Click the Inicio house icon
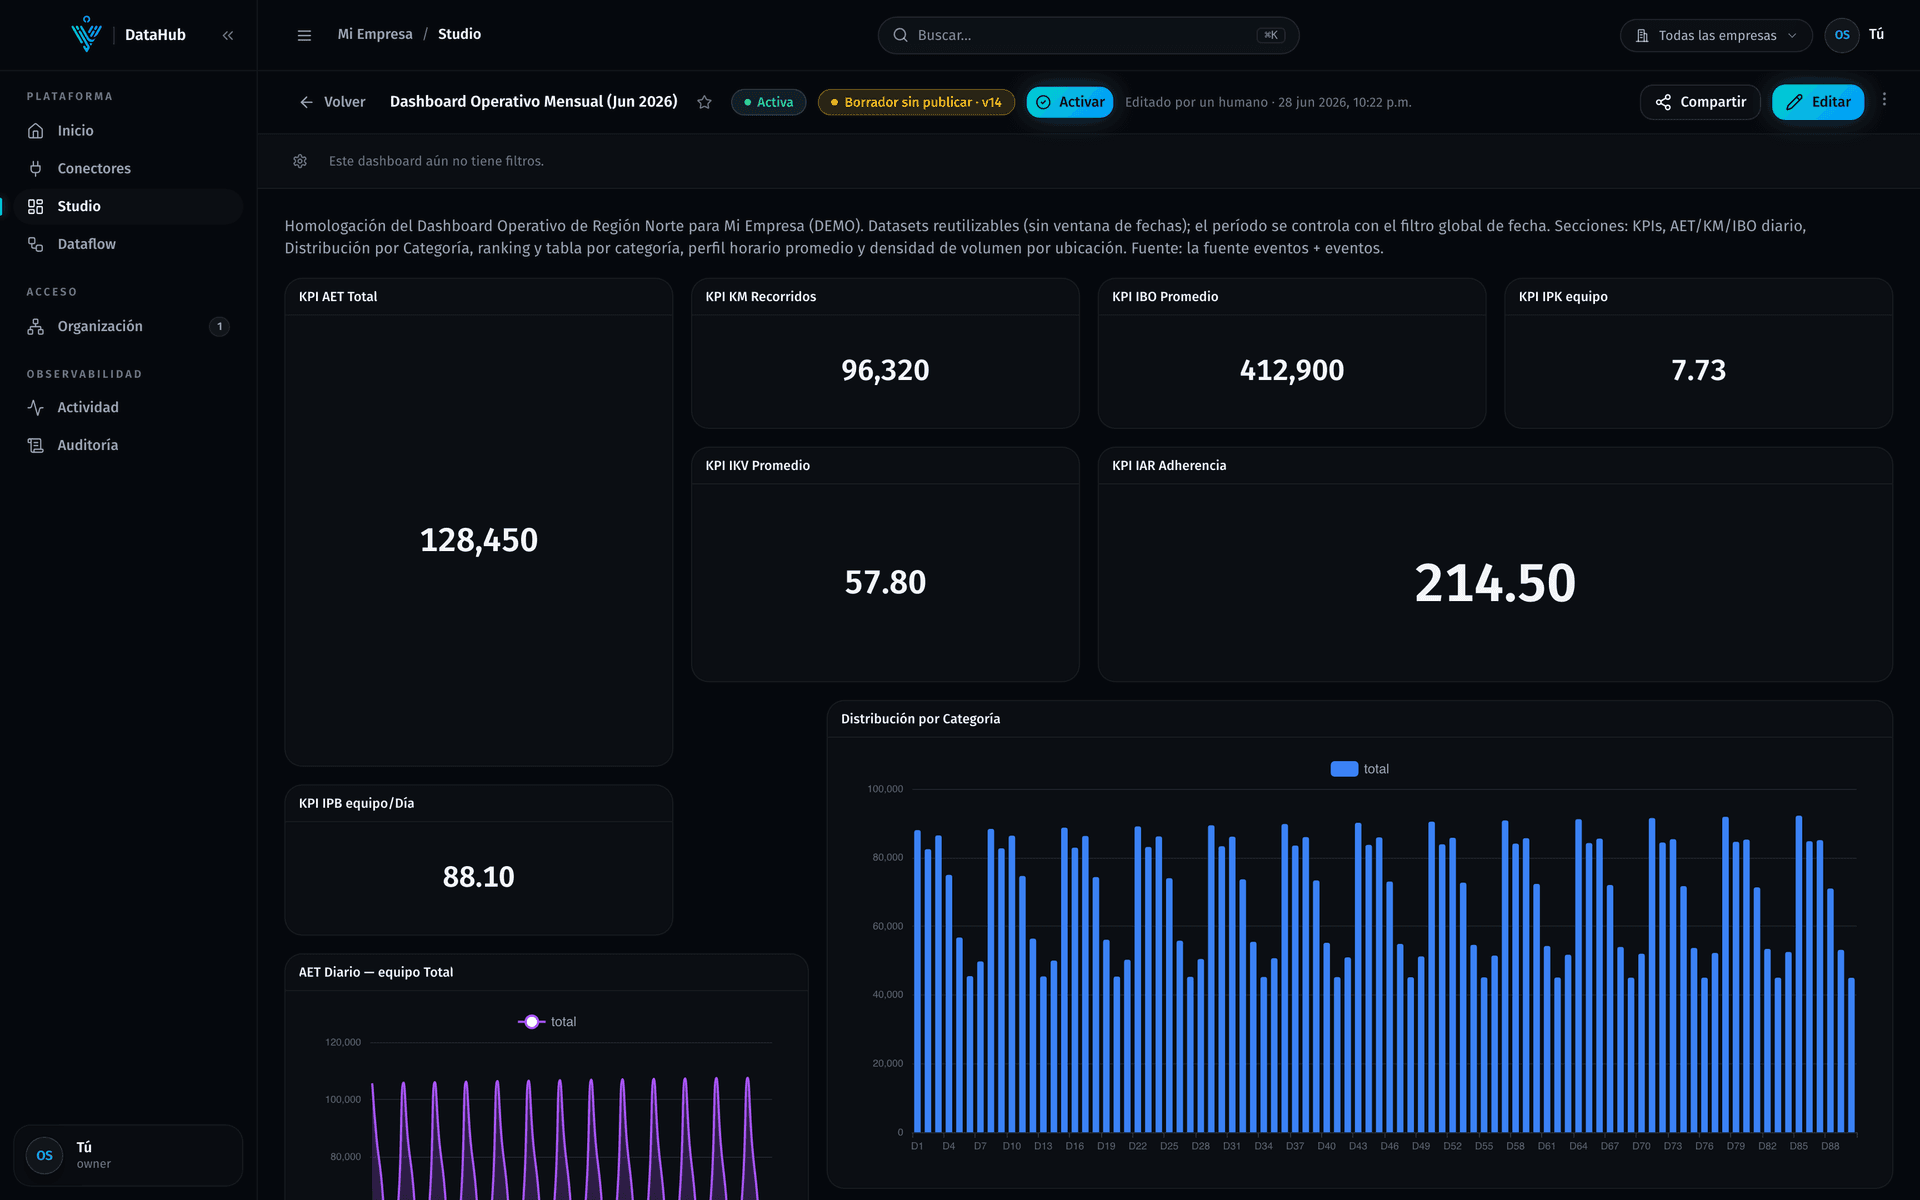 click(x=36, y=131)
